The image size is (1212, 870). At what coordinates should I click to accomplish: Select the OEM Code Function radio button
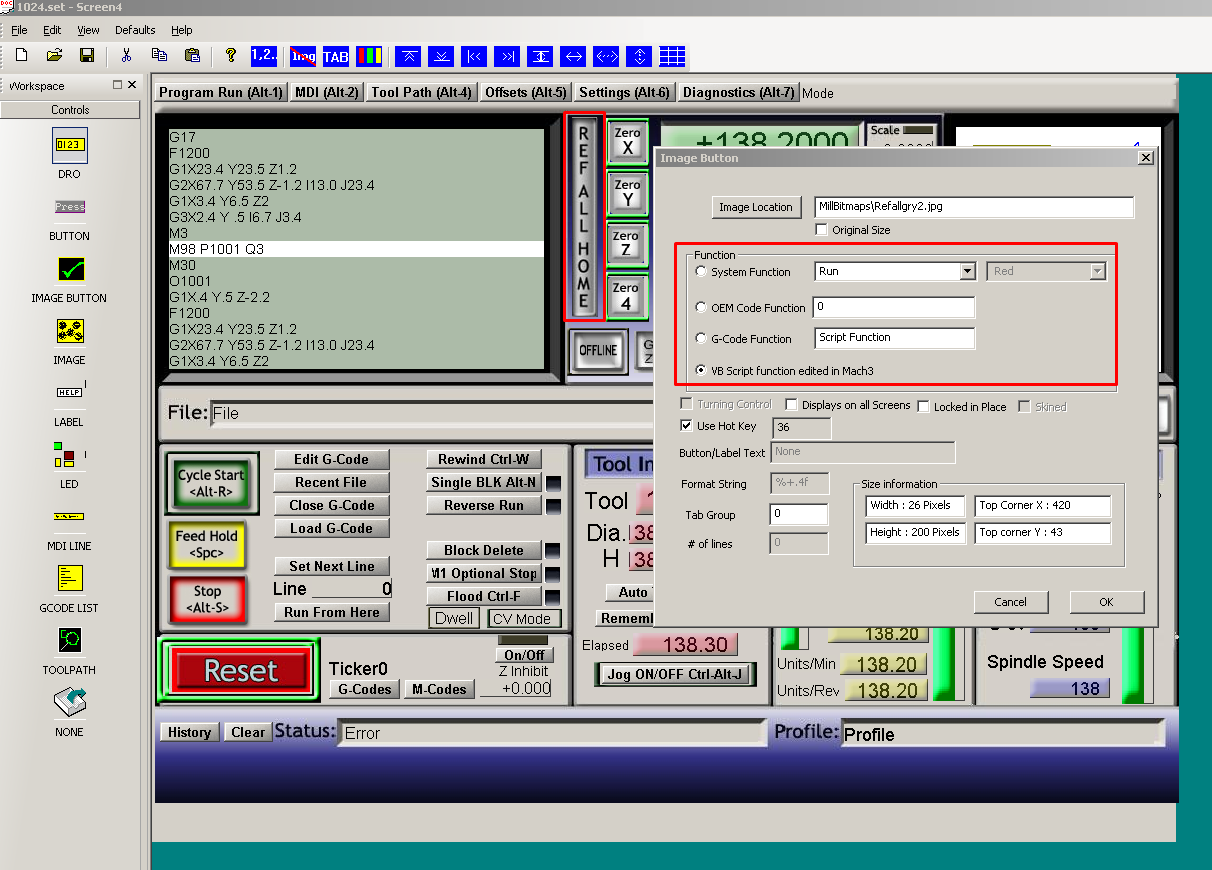point(700,307)
